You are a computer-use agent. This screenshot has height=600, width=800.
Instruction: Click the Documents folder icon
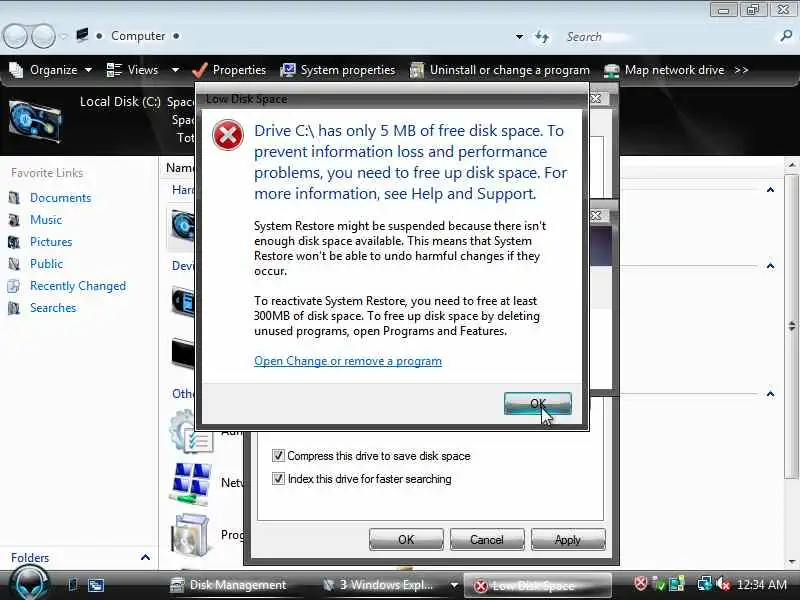click(x=14, y=198)
